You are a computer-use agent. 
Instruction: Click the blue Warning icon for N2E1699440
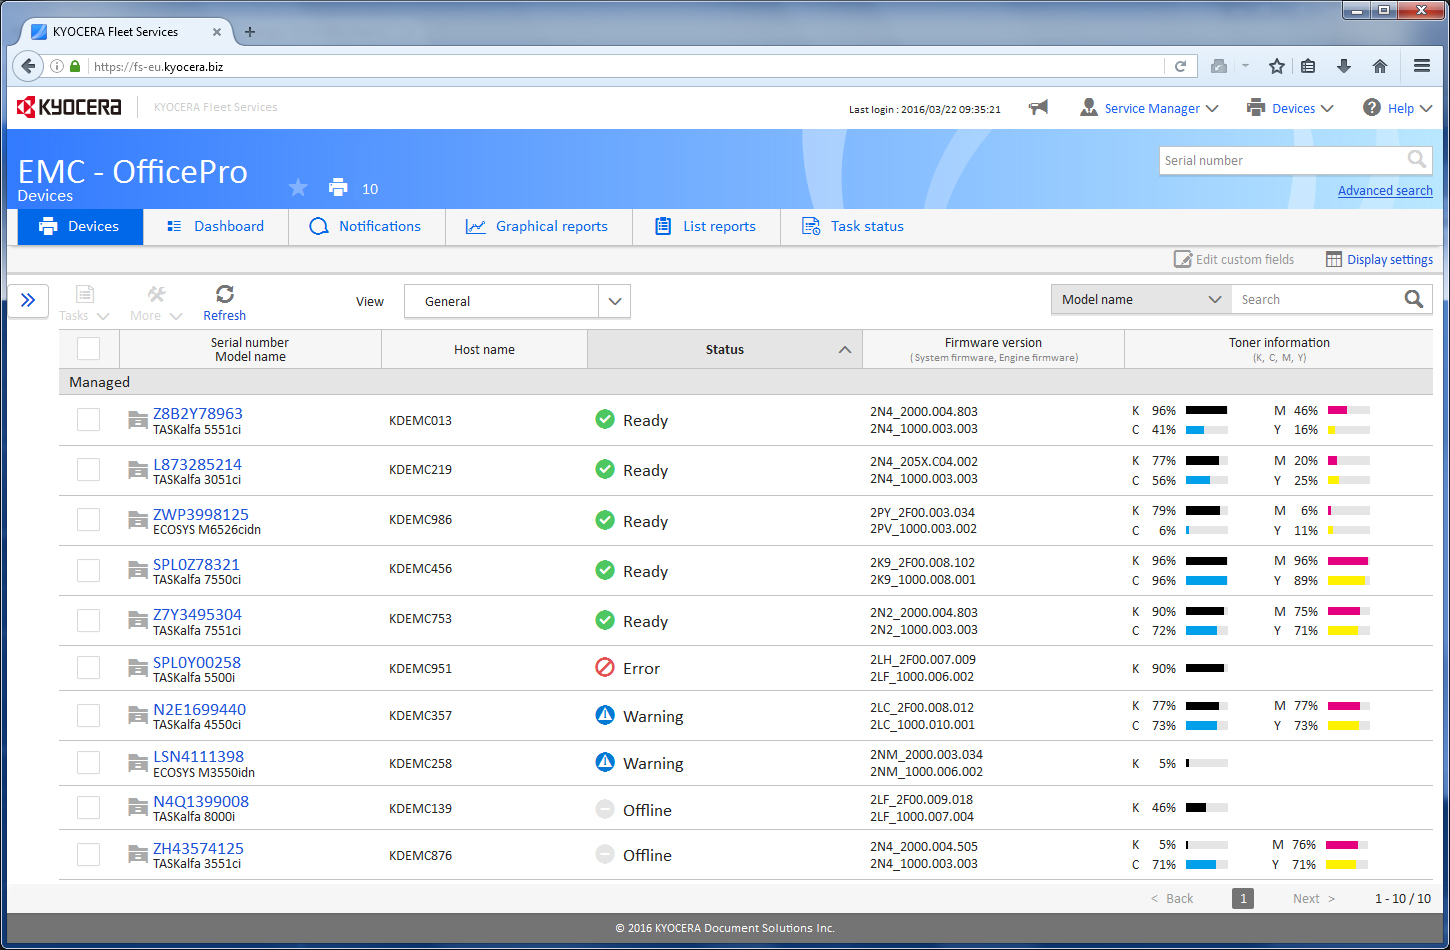(605, 715)
